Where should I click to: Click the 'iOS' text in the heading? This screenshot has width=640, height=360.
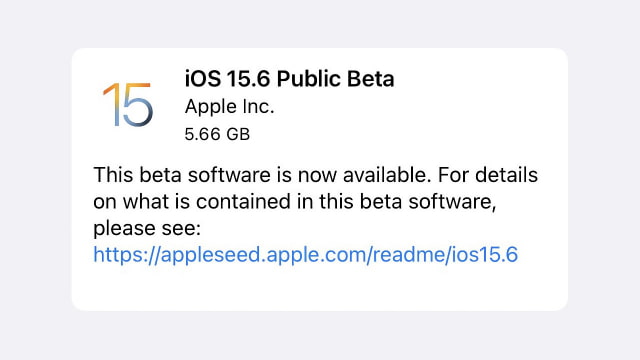[x=202, y=79]
